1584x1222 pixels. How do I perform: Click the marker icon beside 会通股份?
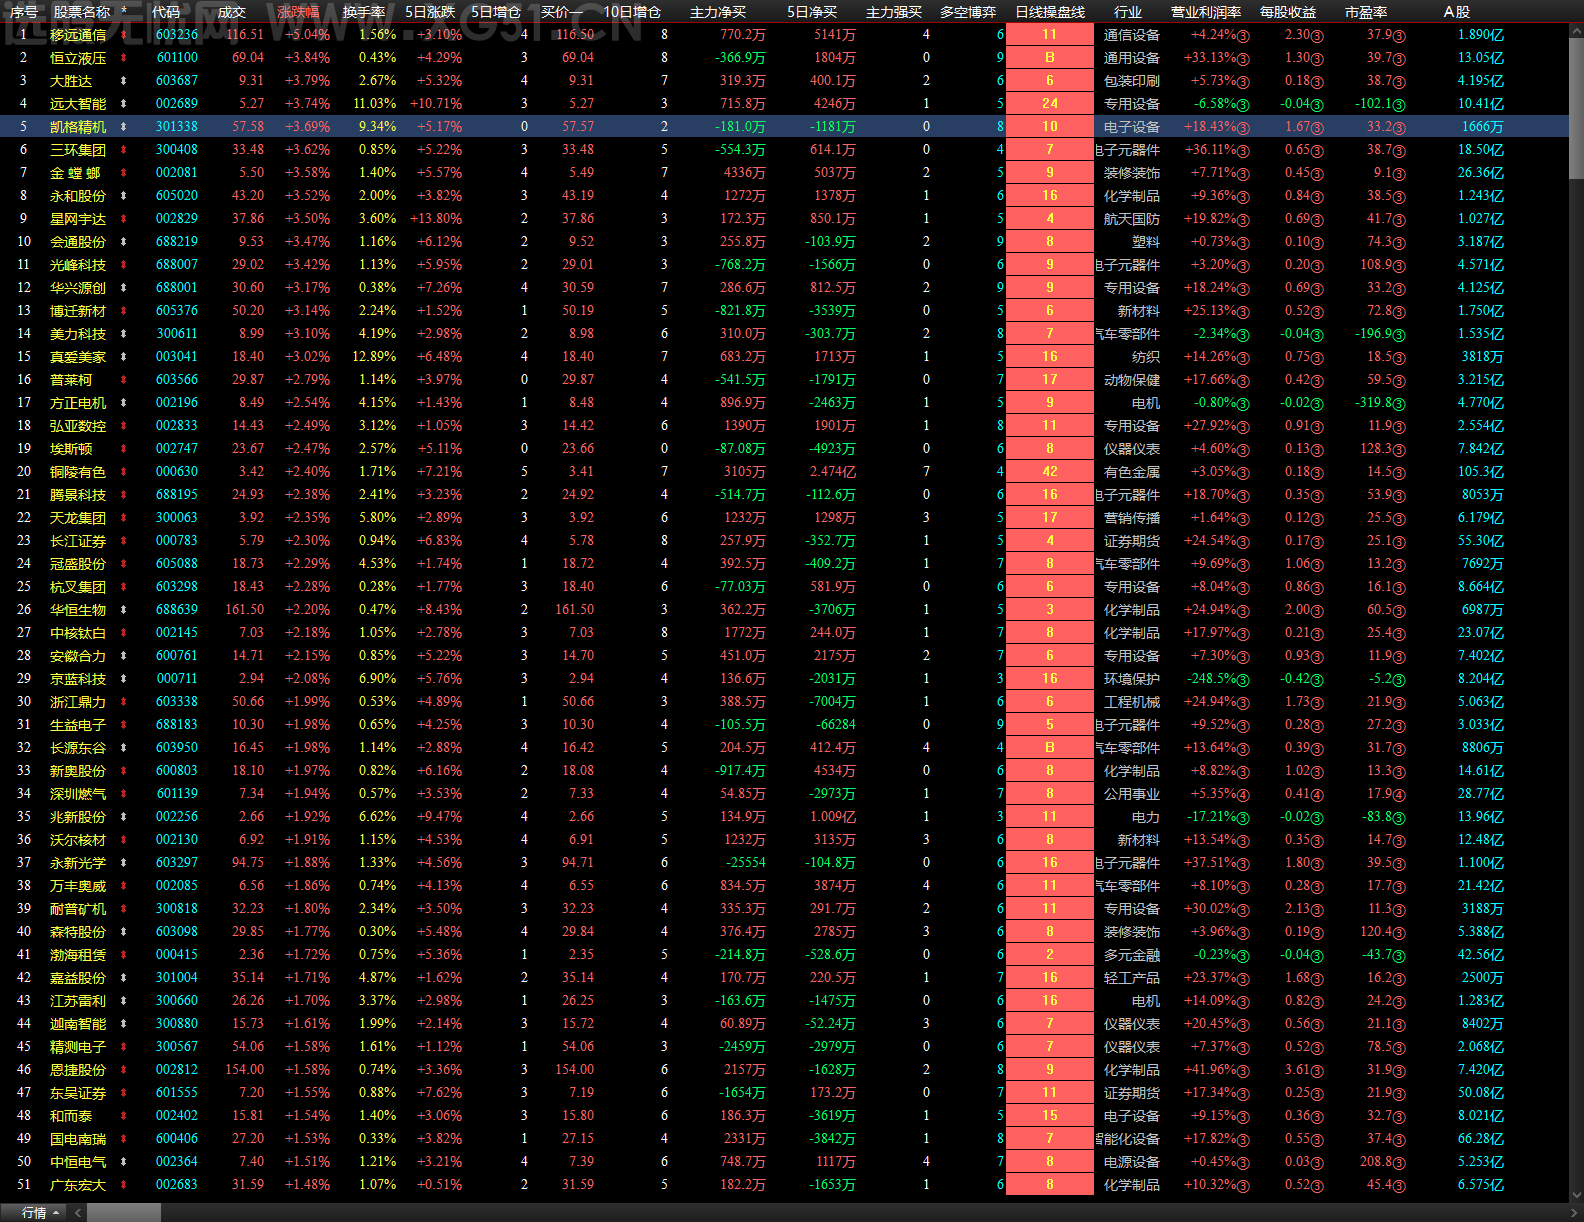click(x=124, y=242)
